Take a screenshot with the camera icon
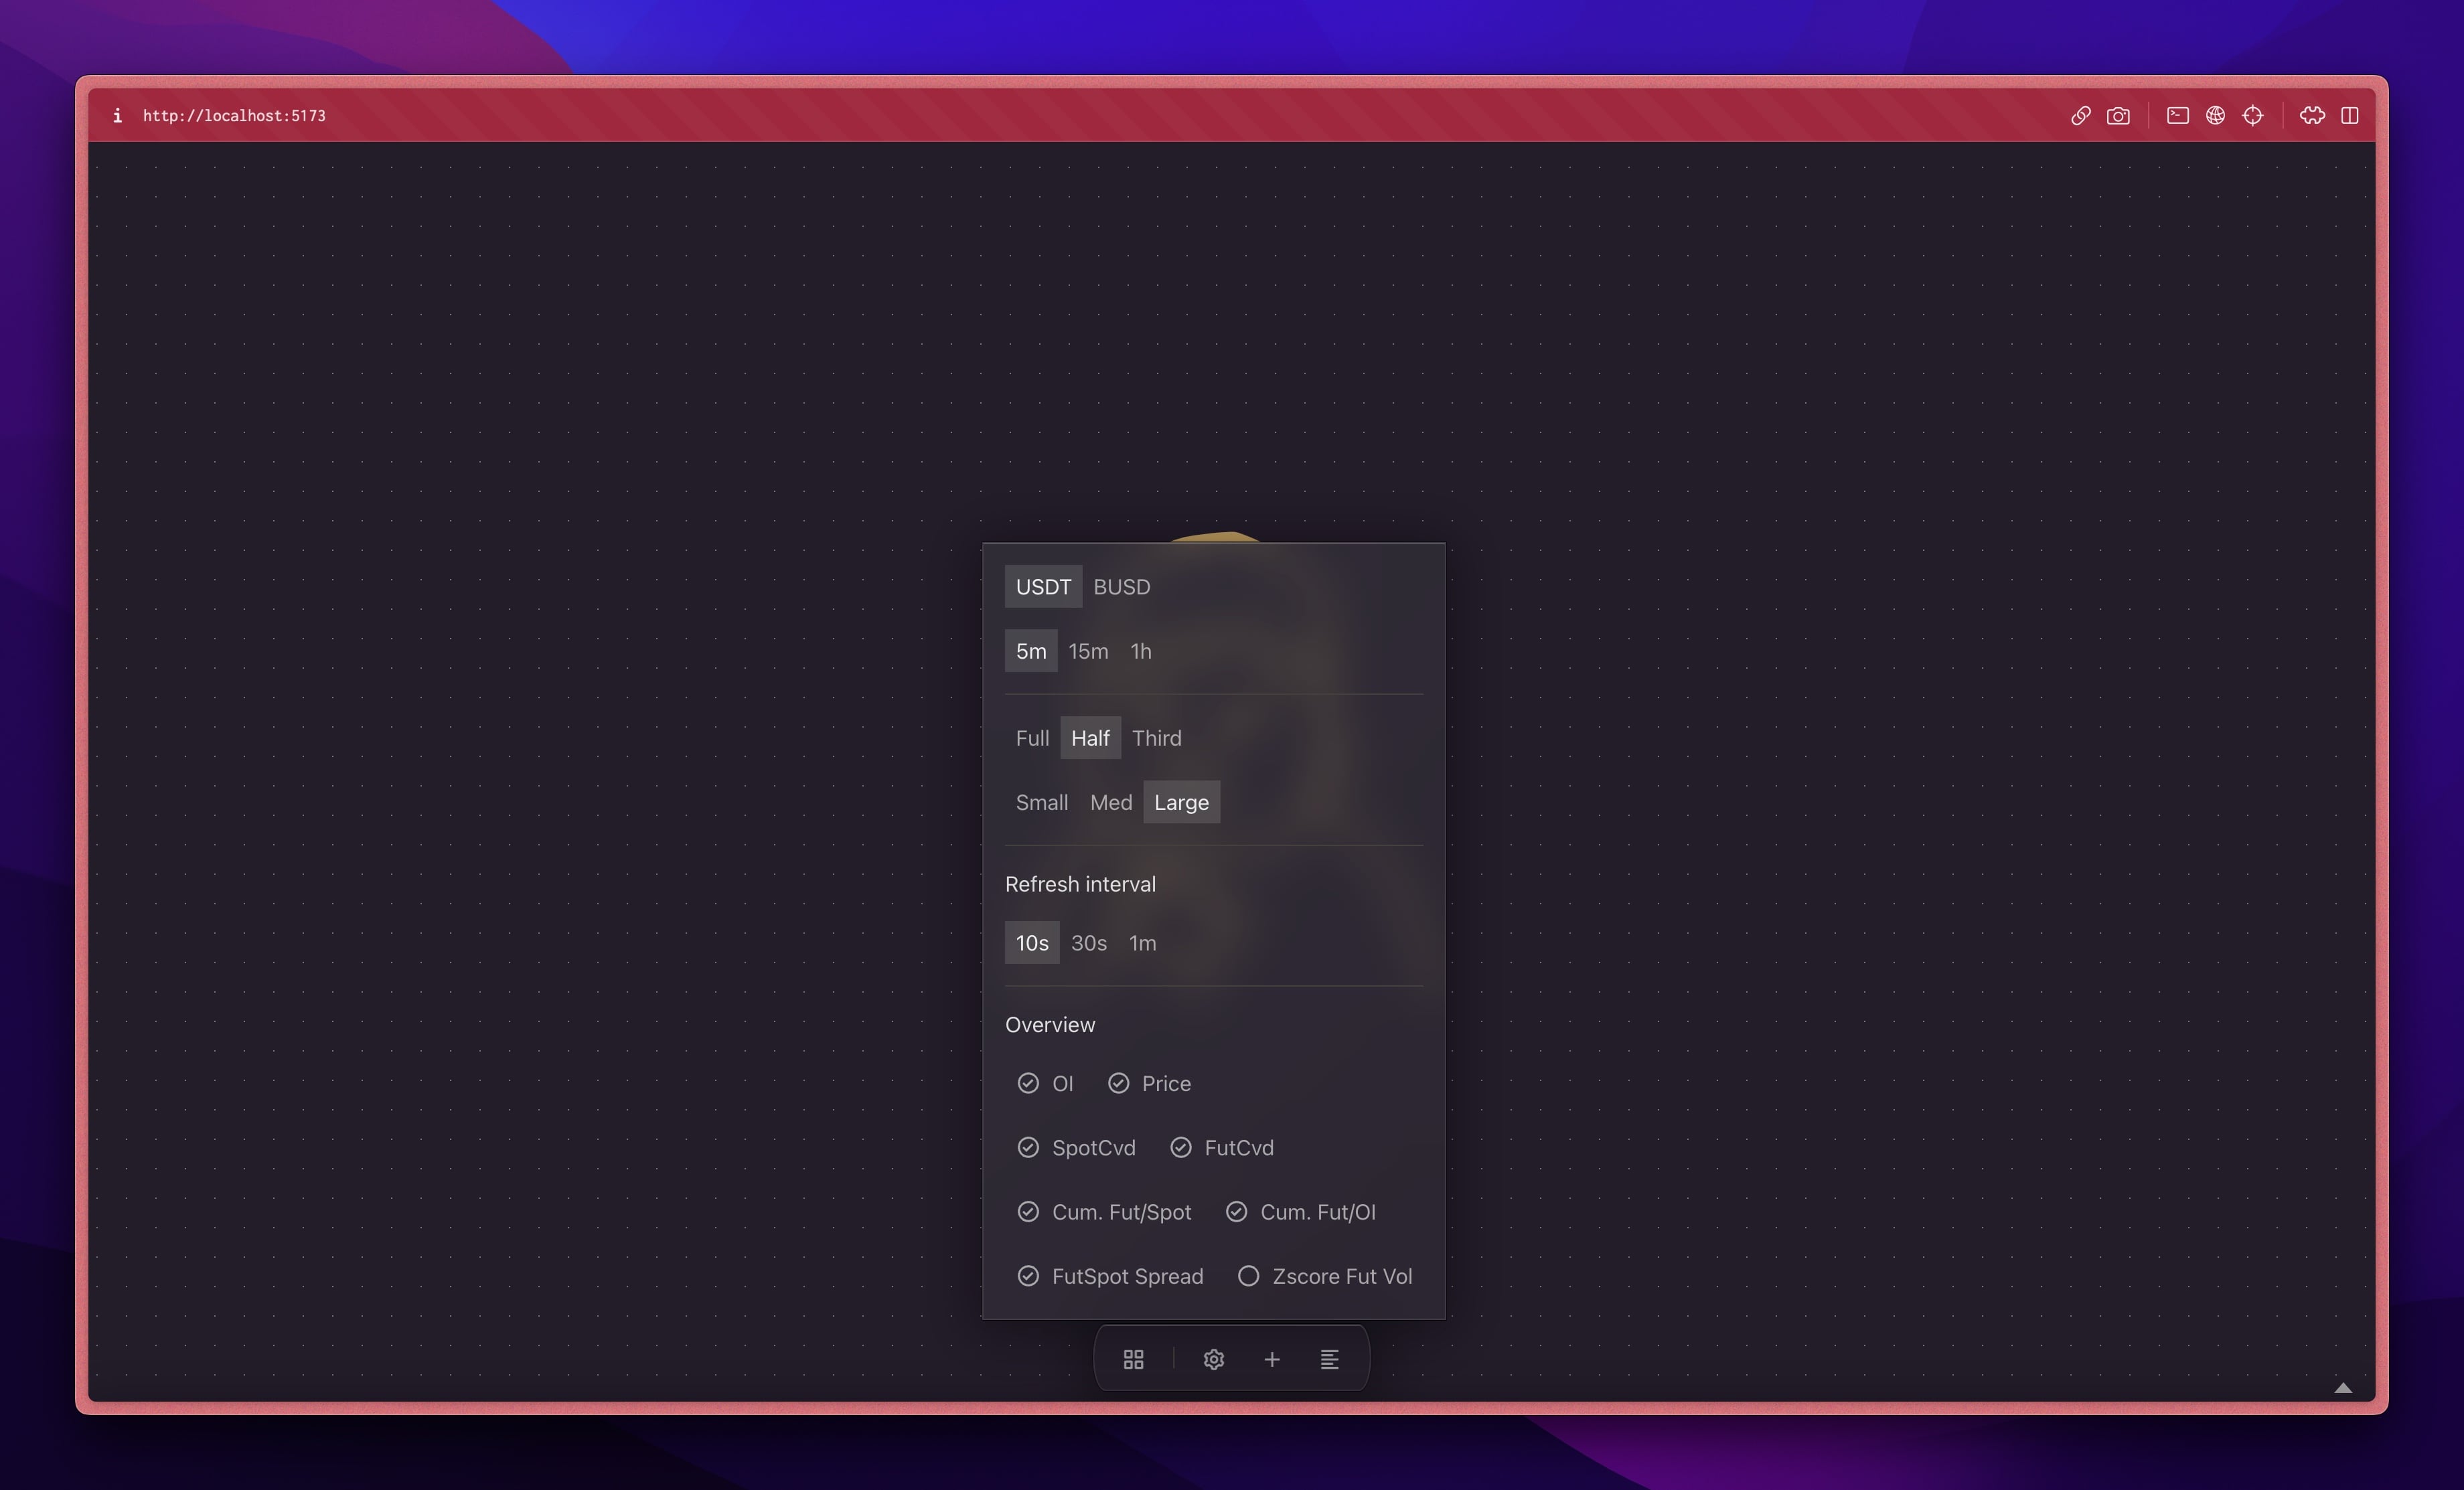 2118,115
